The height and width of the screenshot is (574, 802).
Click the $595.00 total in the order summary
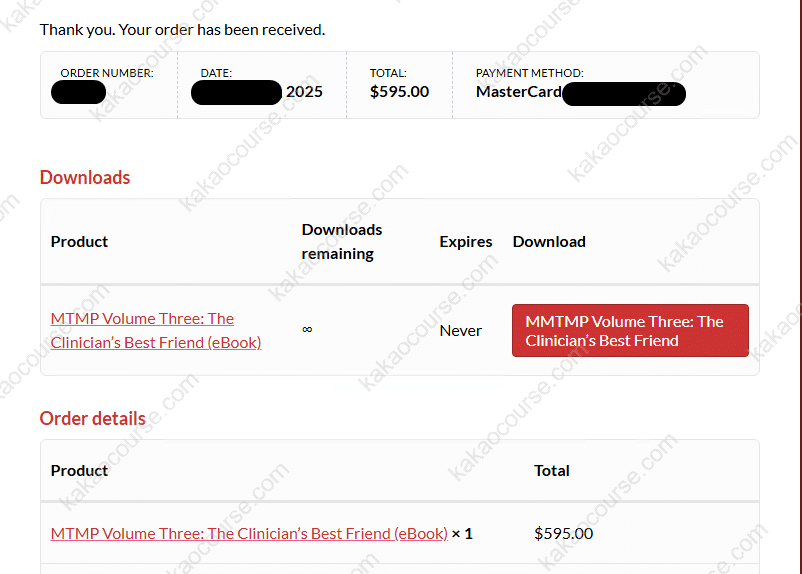pos(399,92)
